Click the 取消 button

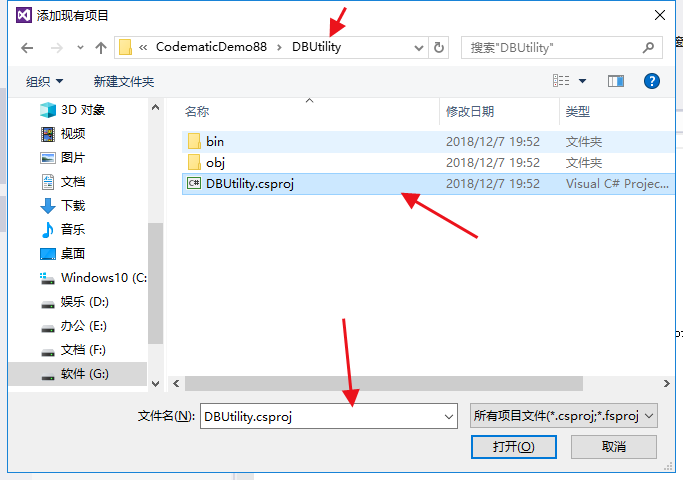tap(613, 446)
